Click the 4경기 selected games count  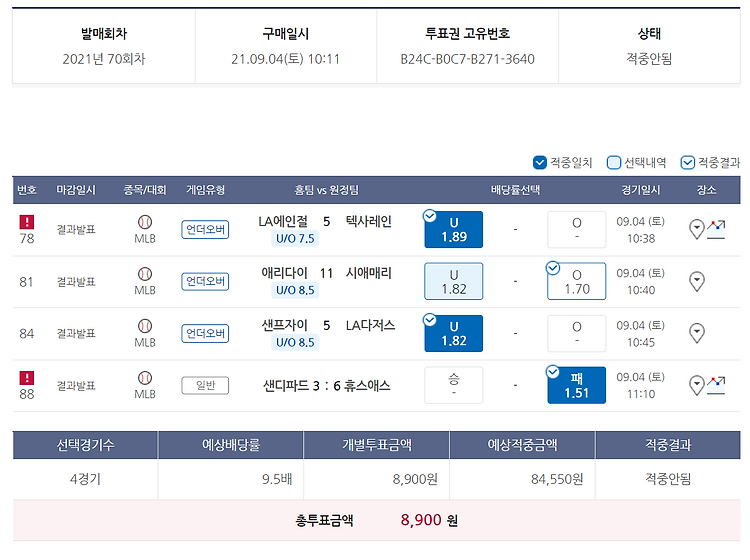pyautogui.click(x=85, y=479)
